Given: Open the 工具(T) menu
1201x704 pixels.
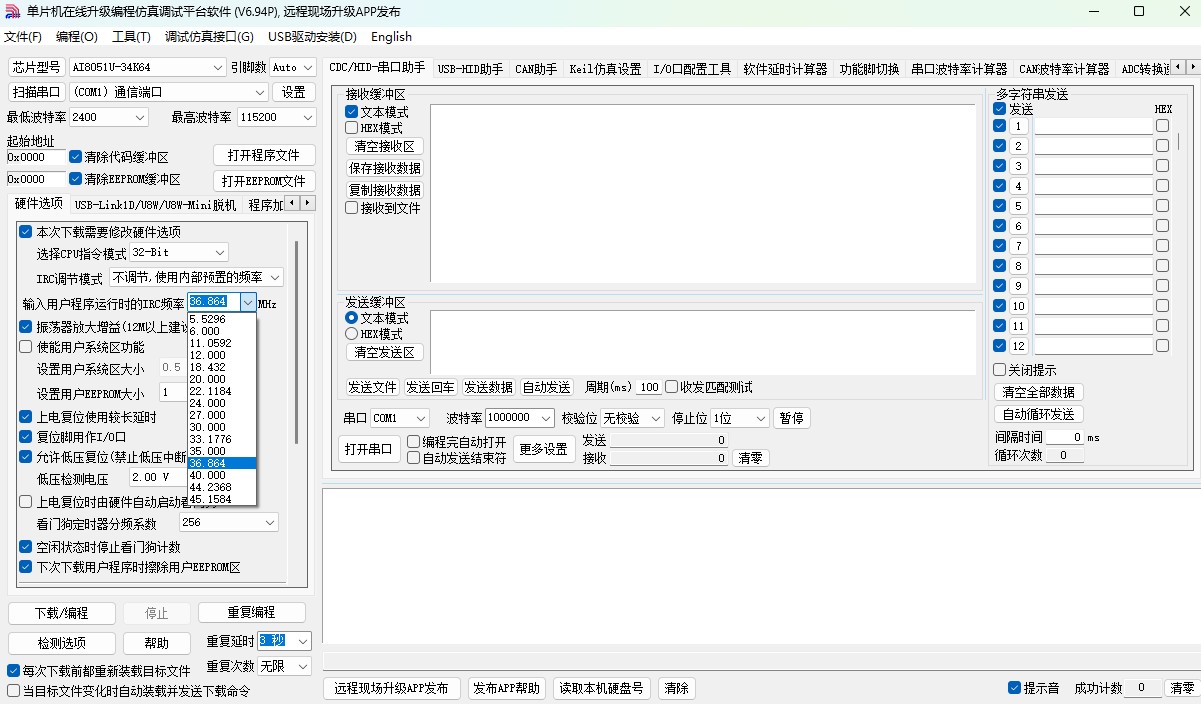Looking at the screenshot, I should coord(131,37).
